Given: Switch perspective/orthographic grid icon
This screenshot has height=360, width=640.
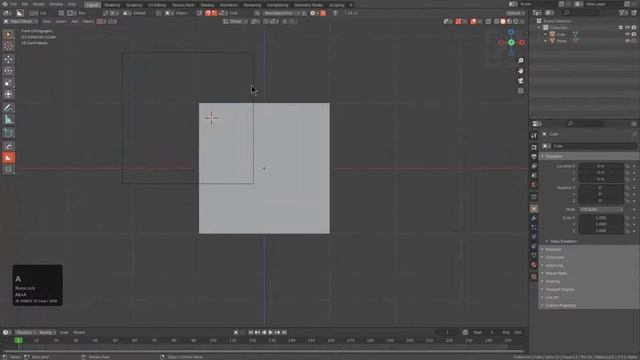Looking at the screenshot, I should 521,91.
